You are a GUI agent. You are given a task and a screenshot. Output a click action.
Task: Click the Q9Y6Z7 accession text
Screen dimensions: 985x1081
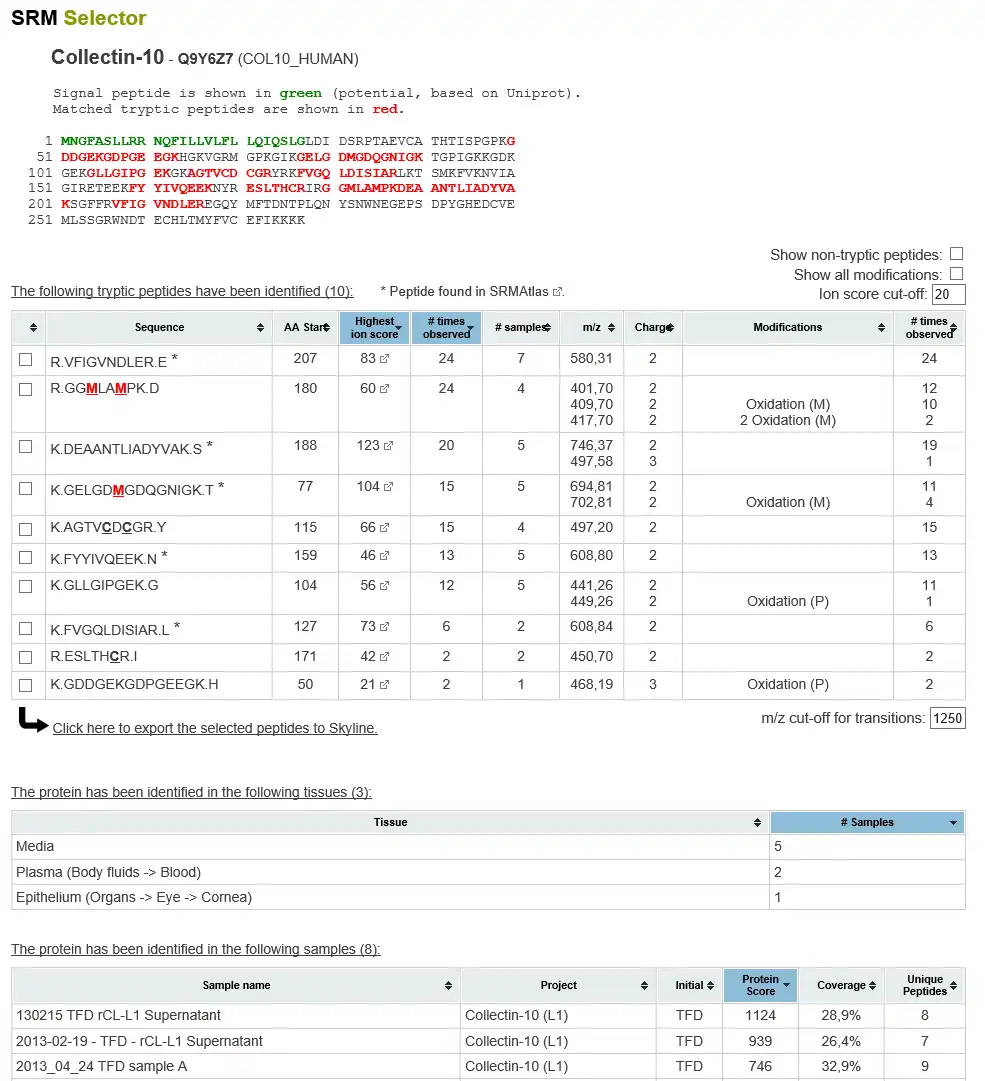205,59
